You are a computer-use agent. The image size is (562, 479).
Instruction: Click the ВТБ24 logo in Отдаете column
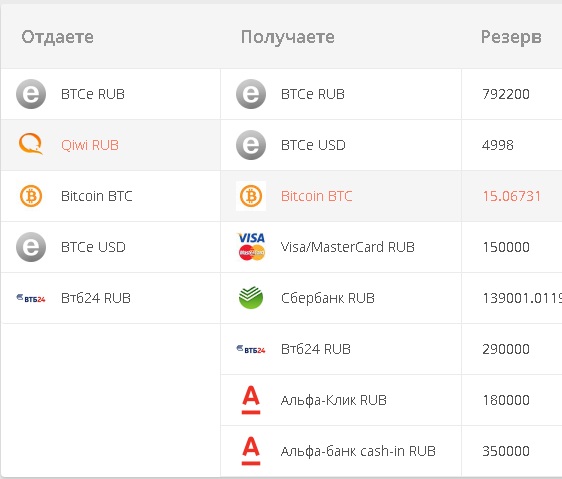[x=31, y=298]
